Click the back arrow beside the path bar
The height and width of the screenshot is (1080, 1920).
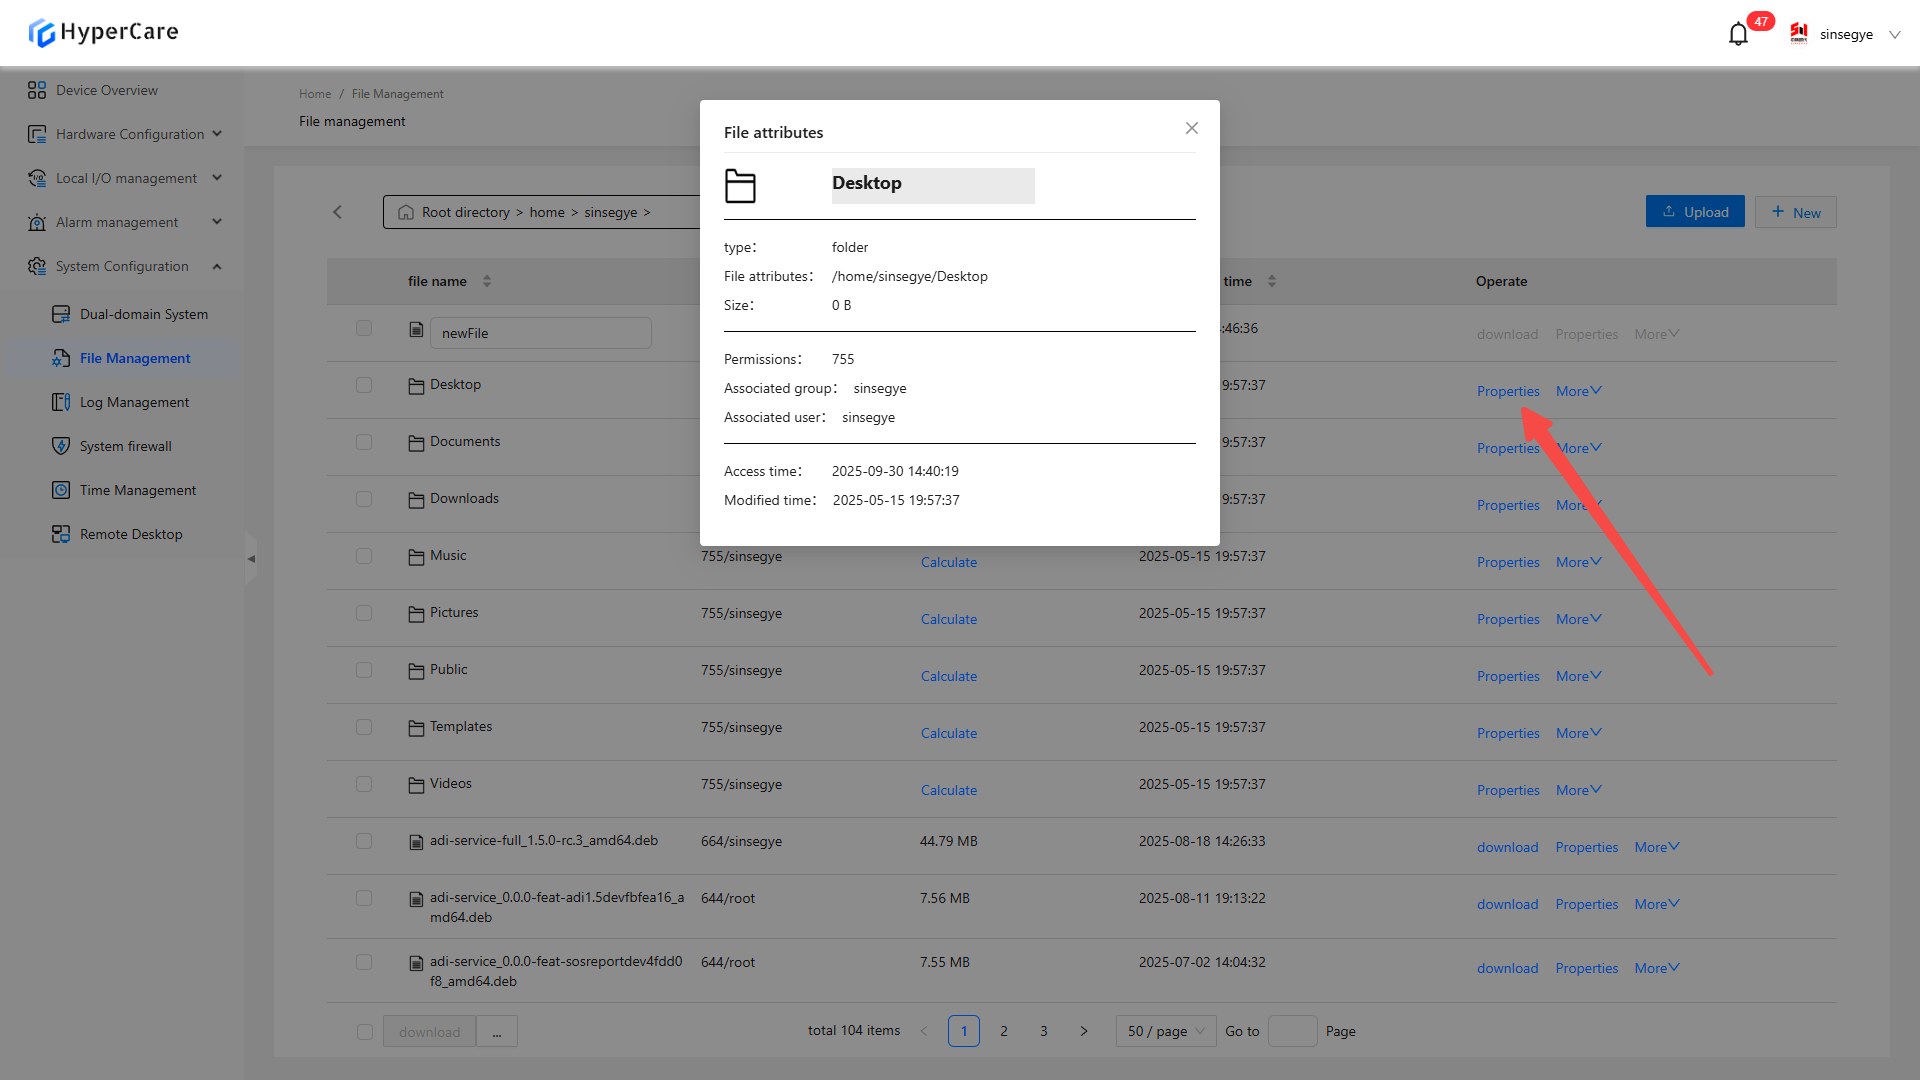[x=338, y=212]
